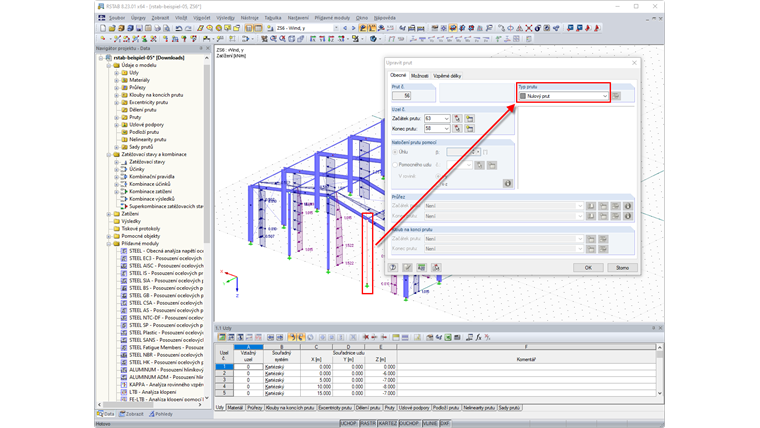This screenshot has width=760, height=428.
Task: Open cross-section library for Začátek prutu
Action: click(591, 206)
